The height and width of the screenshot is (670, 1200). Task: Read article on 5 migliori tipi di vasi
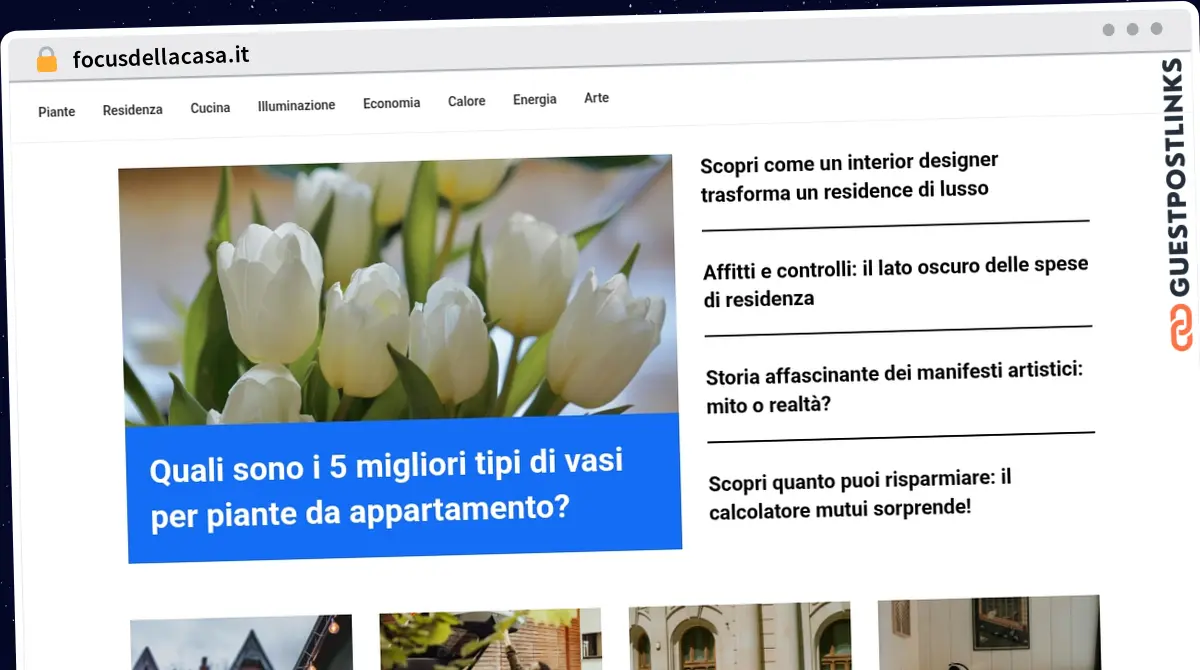(385, 488)
